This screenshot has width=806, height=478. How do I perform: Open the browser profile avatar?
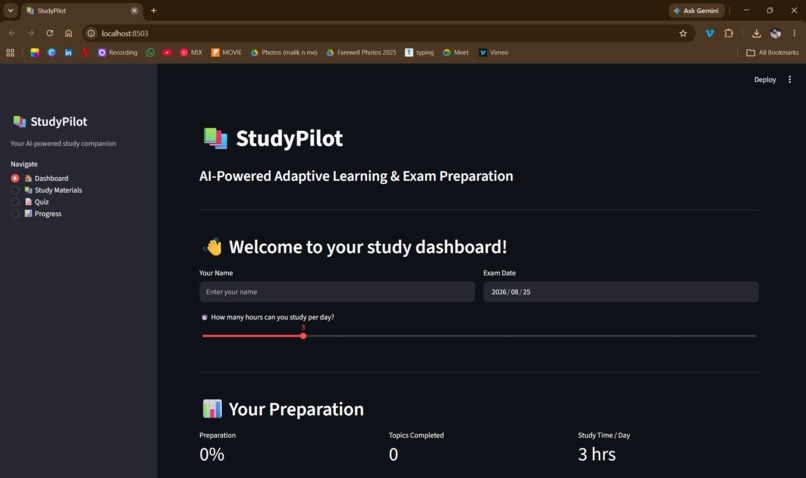coord(776,33)
